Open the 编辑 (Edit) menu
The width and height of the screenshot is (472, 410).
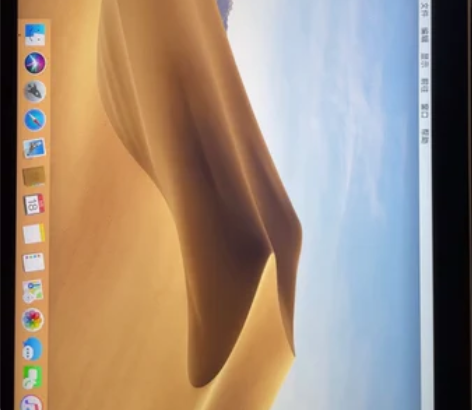point(425,35)
